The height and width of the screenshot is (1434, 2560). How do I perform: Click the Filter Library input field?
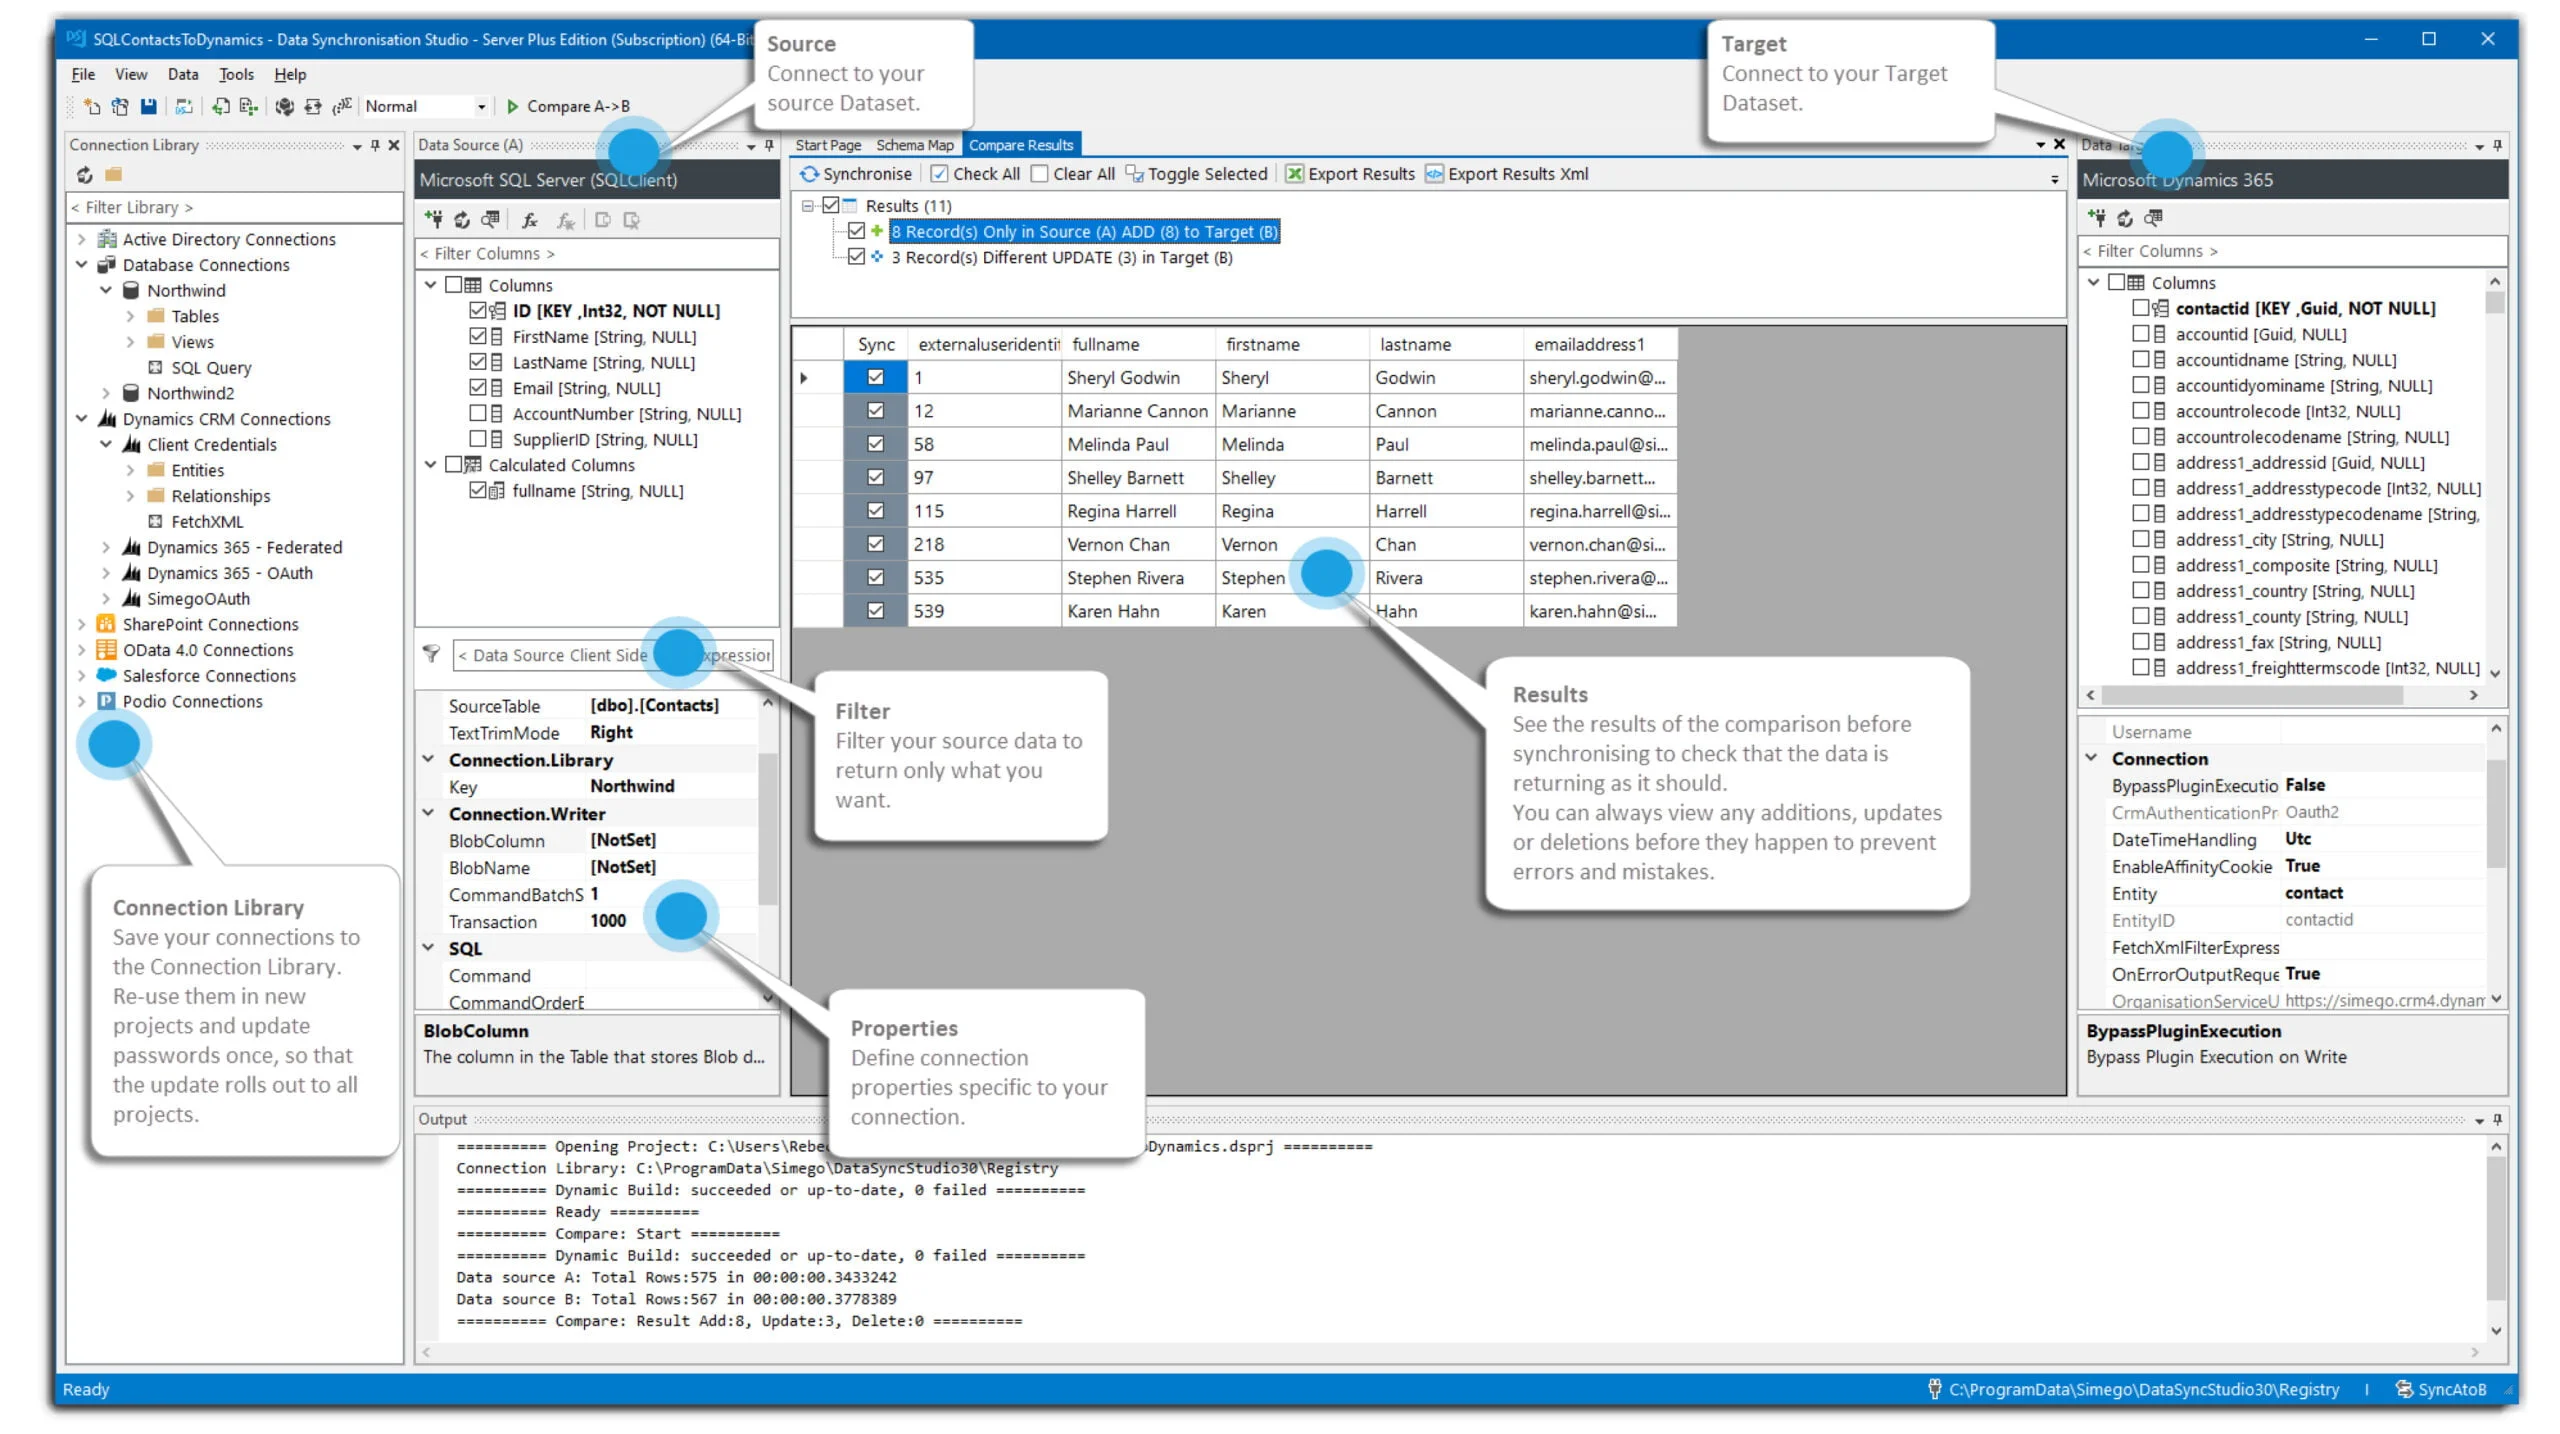[235, 207]
